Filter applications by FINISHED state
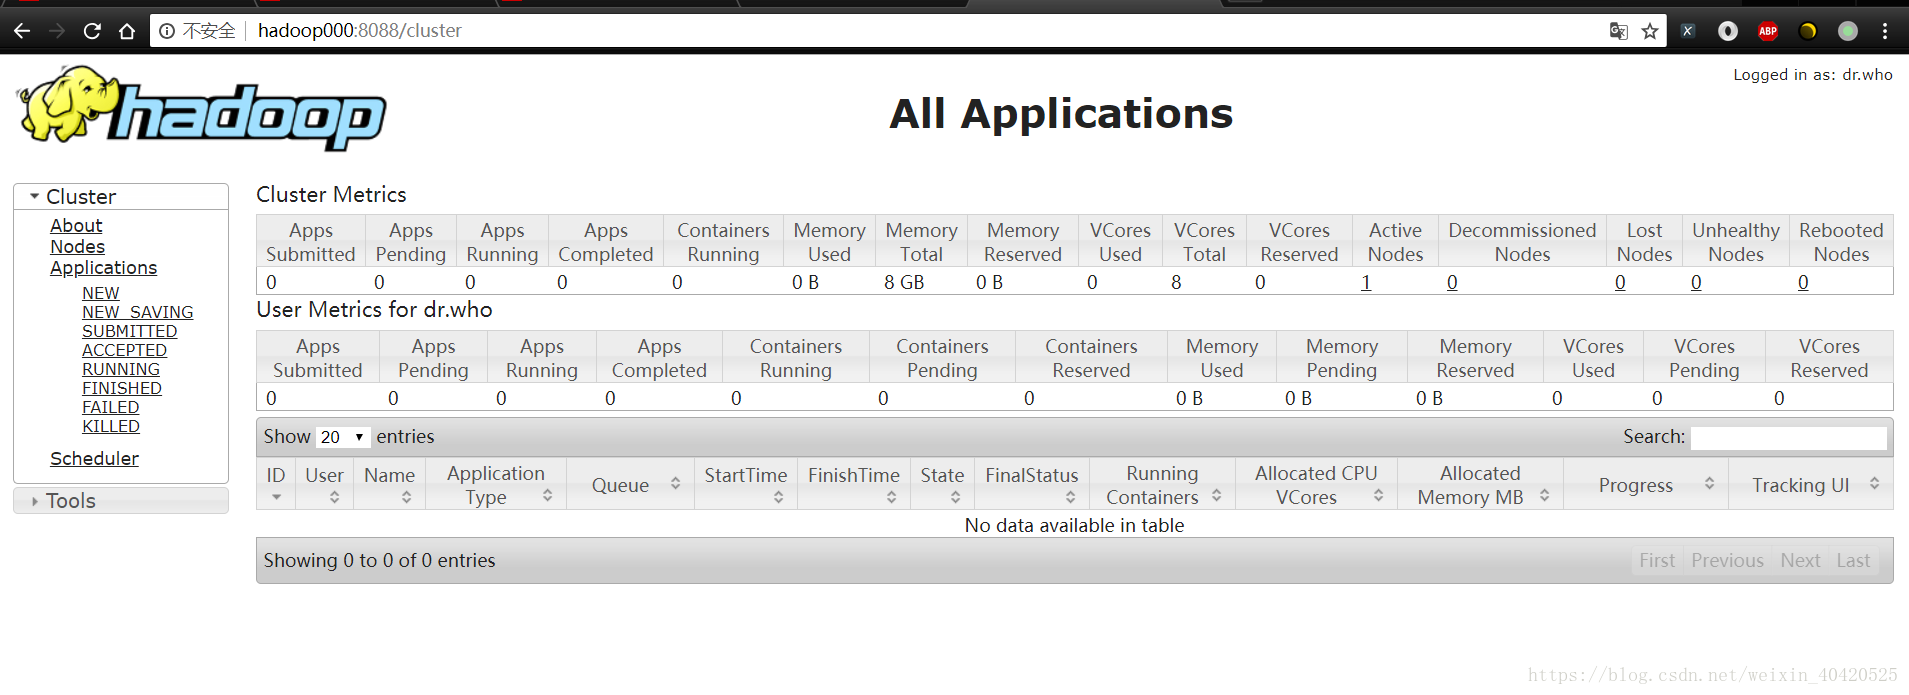Viewport: 1909px width, 695px height. coord(121,388)
